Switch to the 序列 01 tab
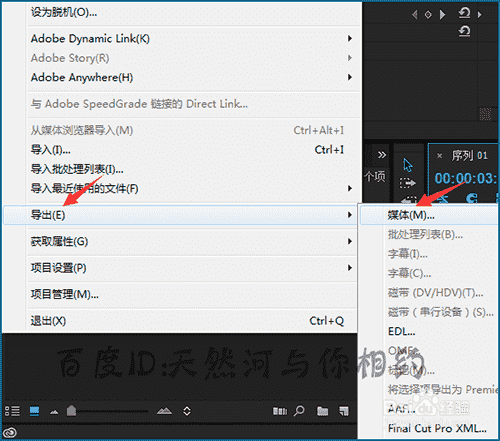The height and width of the screenshot is (441, 500). (469, 155)
